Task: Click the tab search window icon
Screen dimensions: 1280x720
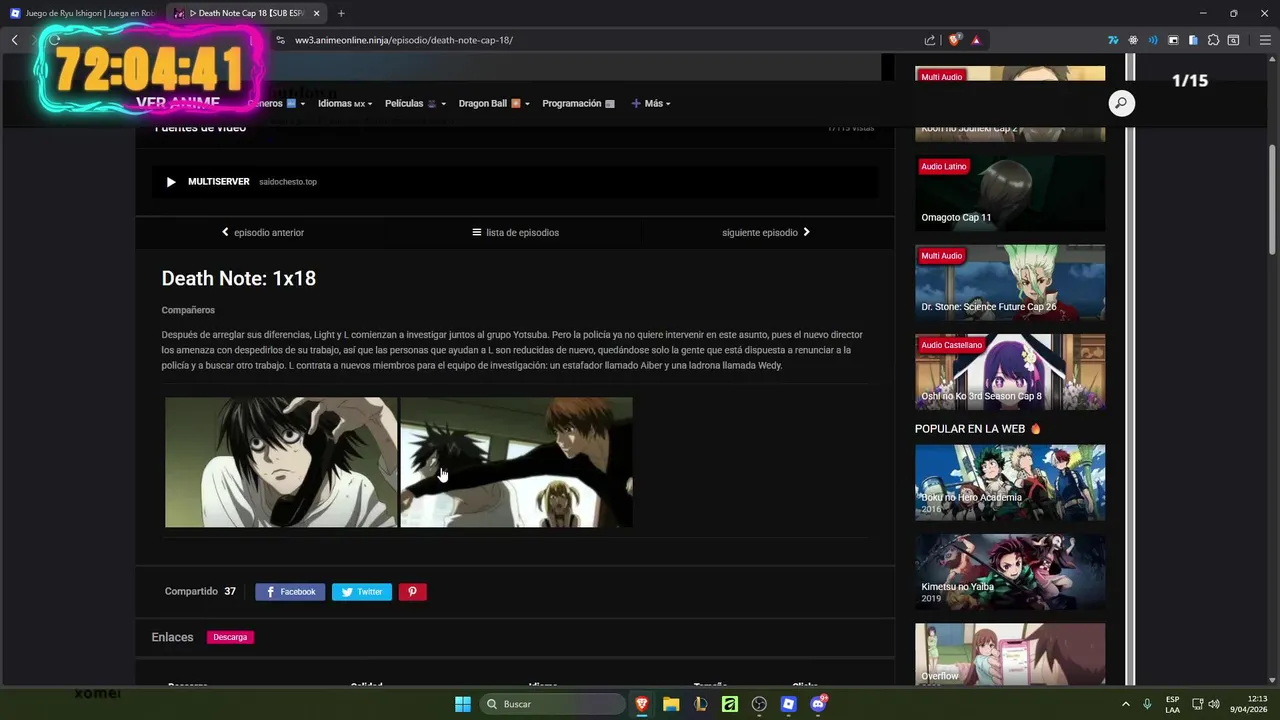Action: pos(1234,40)
